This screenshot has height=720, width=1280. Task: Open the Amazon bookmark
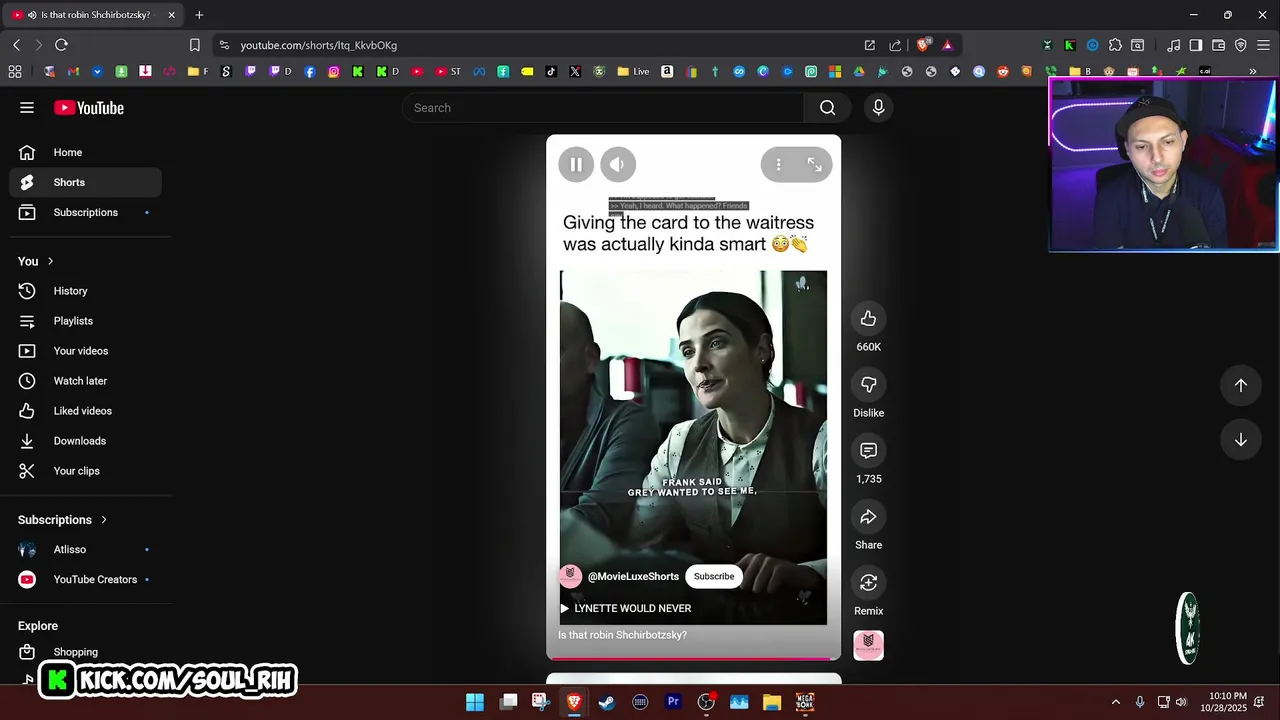pos(667,71)
